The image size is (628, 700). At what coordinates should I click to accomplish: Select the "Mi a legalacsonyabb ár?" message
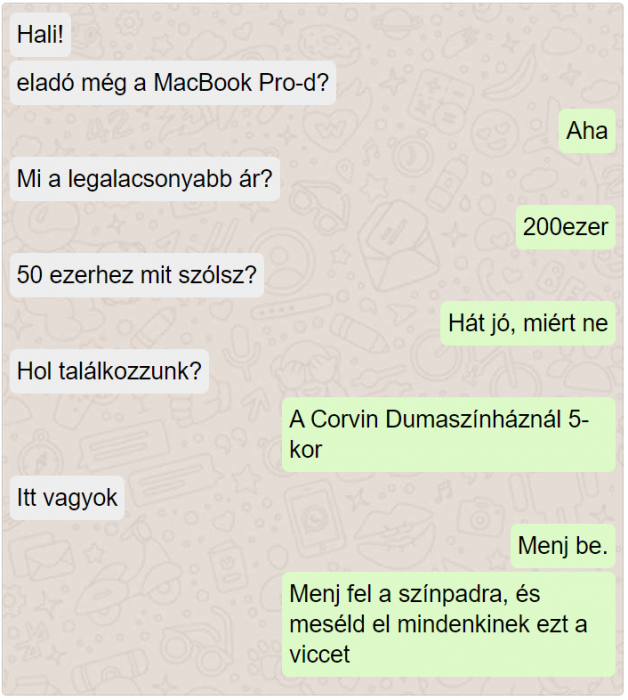coord(145,179)
